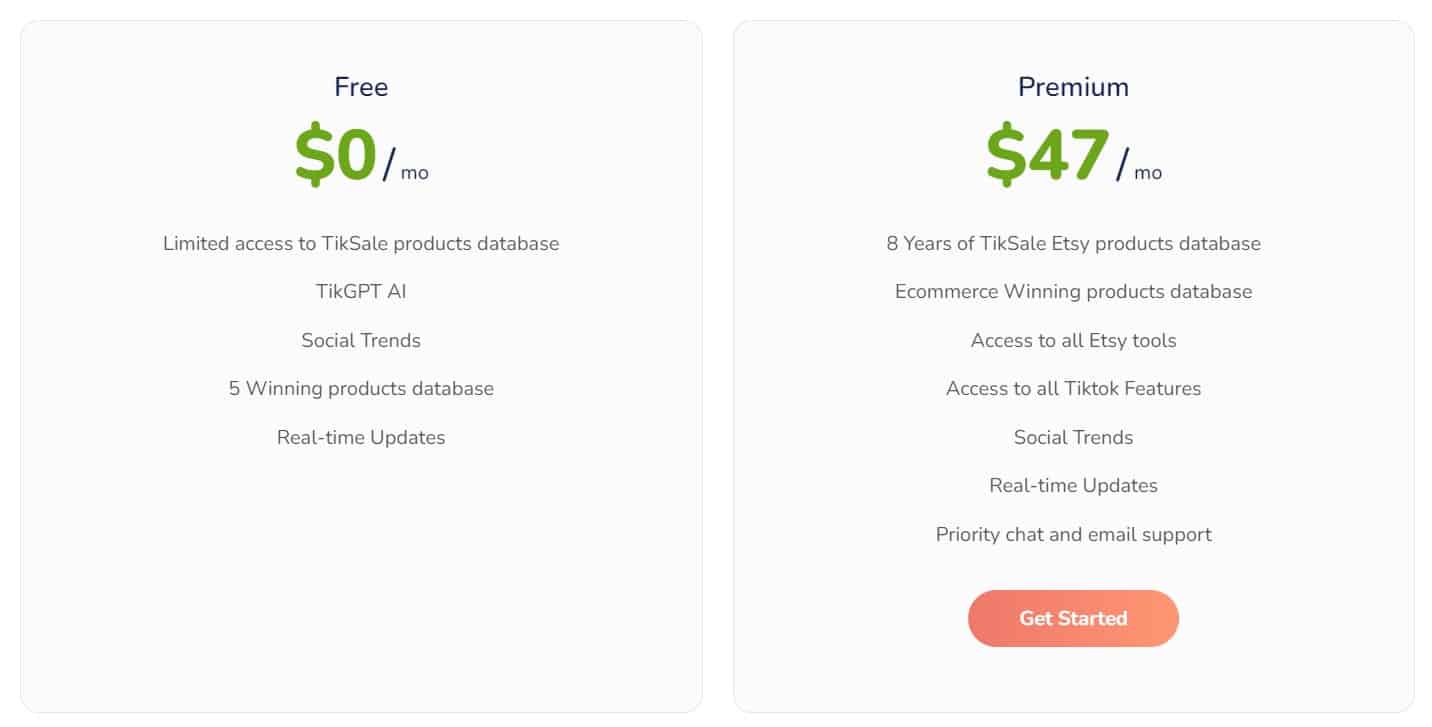Select the Premium plan title
Viewport: 1432px width, 727px height.
1072,87
